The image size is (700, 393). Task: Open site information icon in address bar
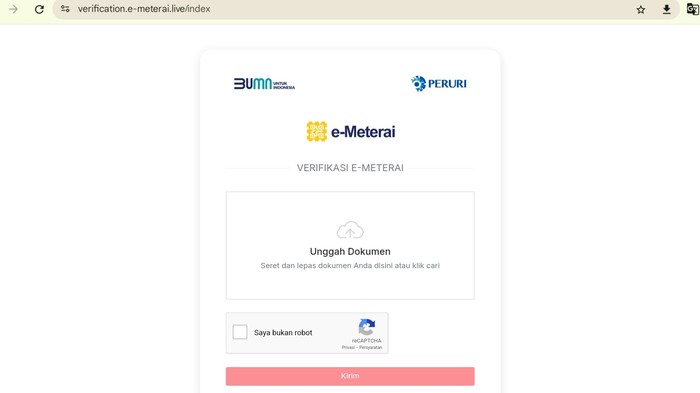[65, 8]
